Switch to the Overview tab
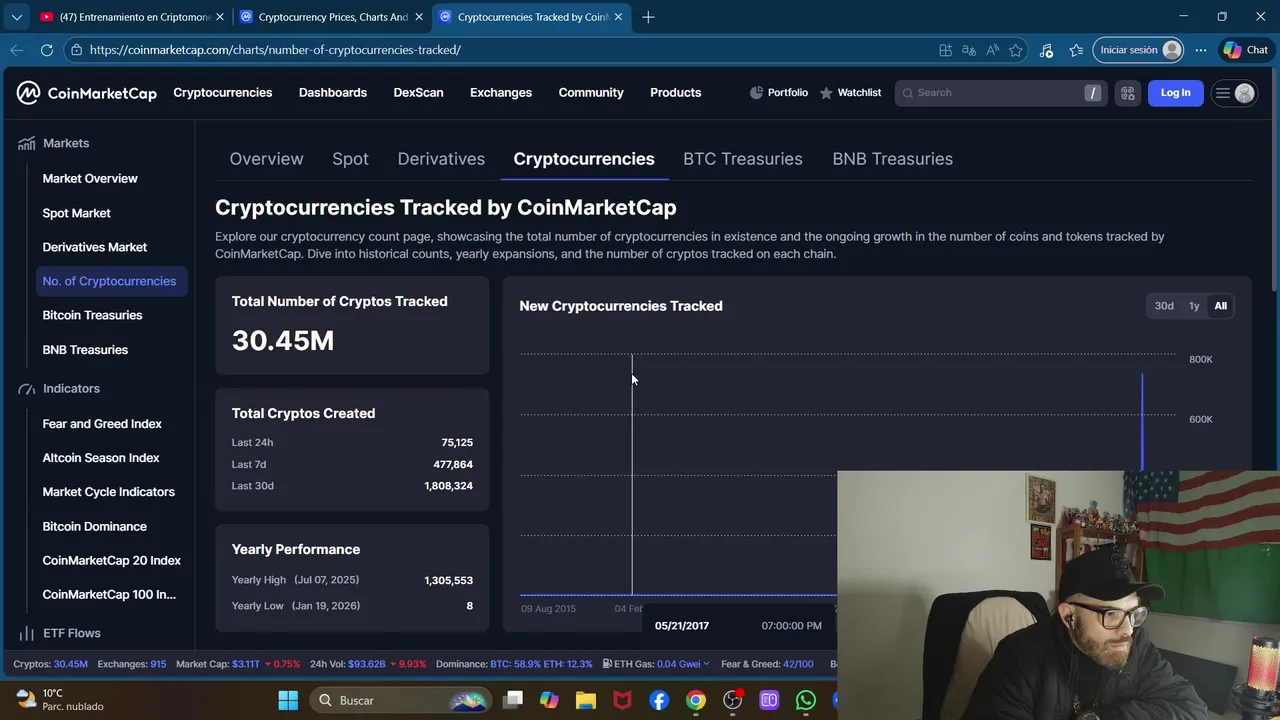 pos(266,159)
